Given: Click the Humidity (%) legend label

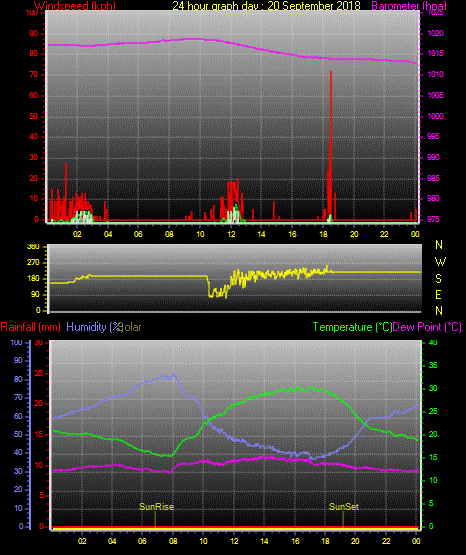Looking at the screenshot, I should click(x=94, y=327).
